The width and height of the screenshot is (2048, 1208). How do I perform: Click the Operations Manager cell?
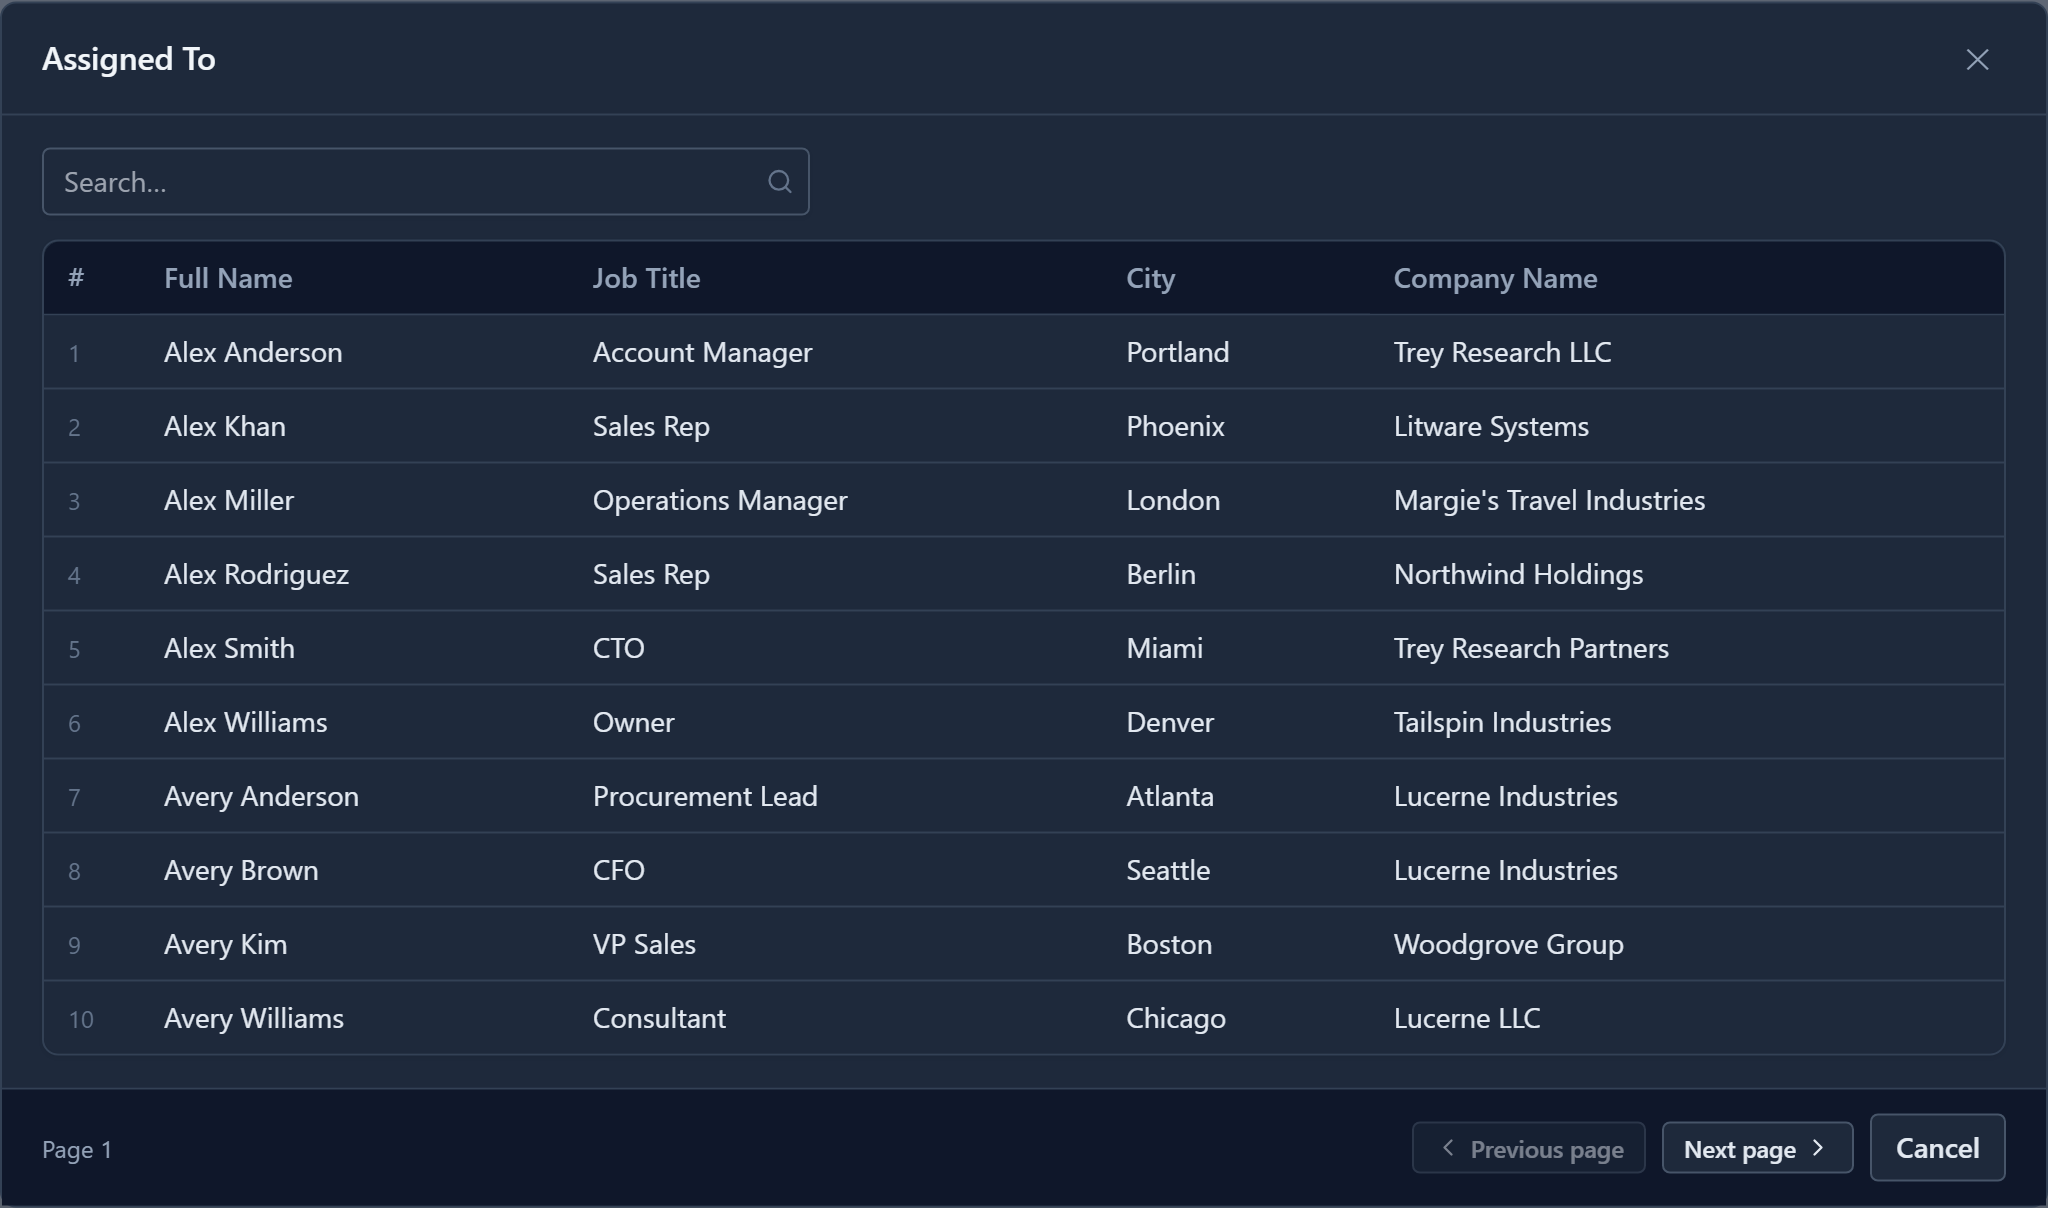(720, 500)
